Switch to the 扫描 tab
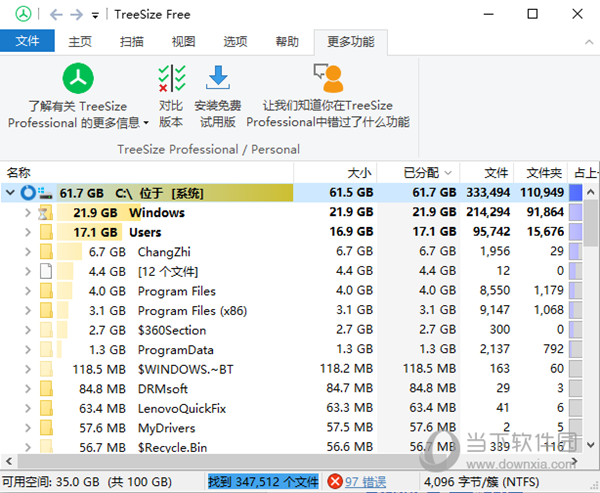This screenshot has height=493, width=600. (132, 41)
